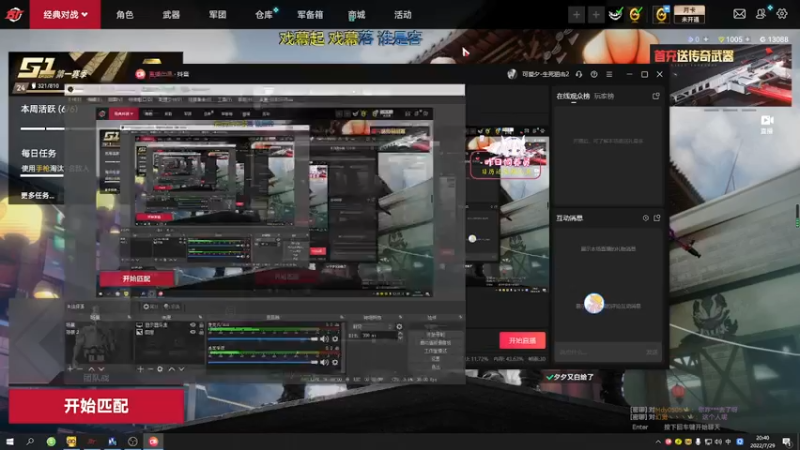Open the OBS icon in taskbar
Viewport: 800px width, 450px height.
tap(133, 441)
